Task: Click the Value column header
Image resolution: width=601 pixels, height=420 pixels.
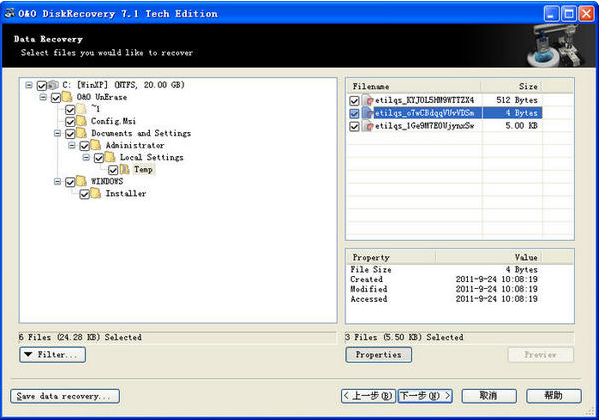Action: (489, 258)
